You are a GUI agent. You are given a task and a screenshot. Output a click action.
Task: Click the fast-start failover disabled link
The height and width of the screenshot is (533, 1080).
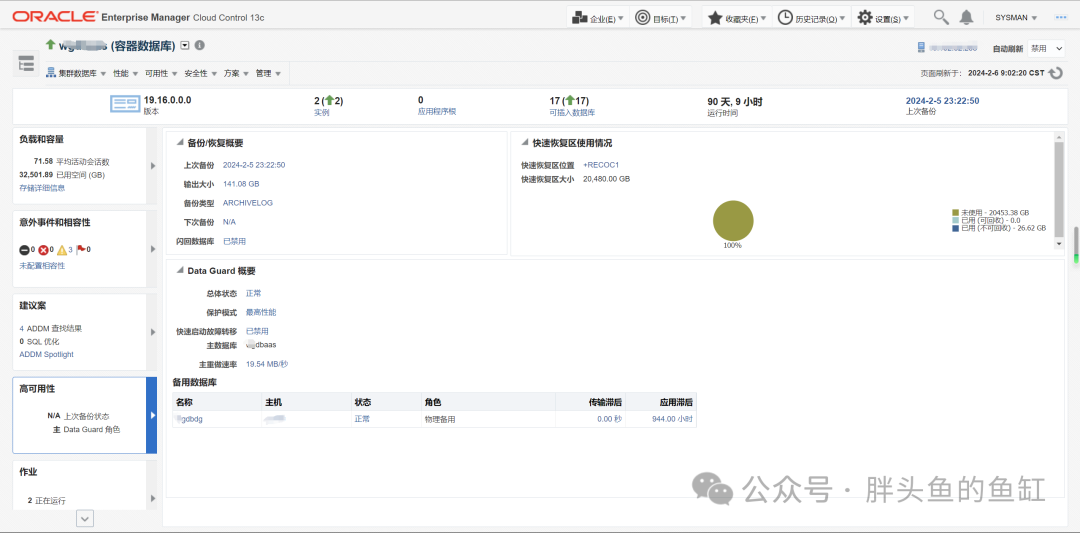pos(257,331)
